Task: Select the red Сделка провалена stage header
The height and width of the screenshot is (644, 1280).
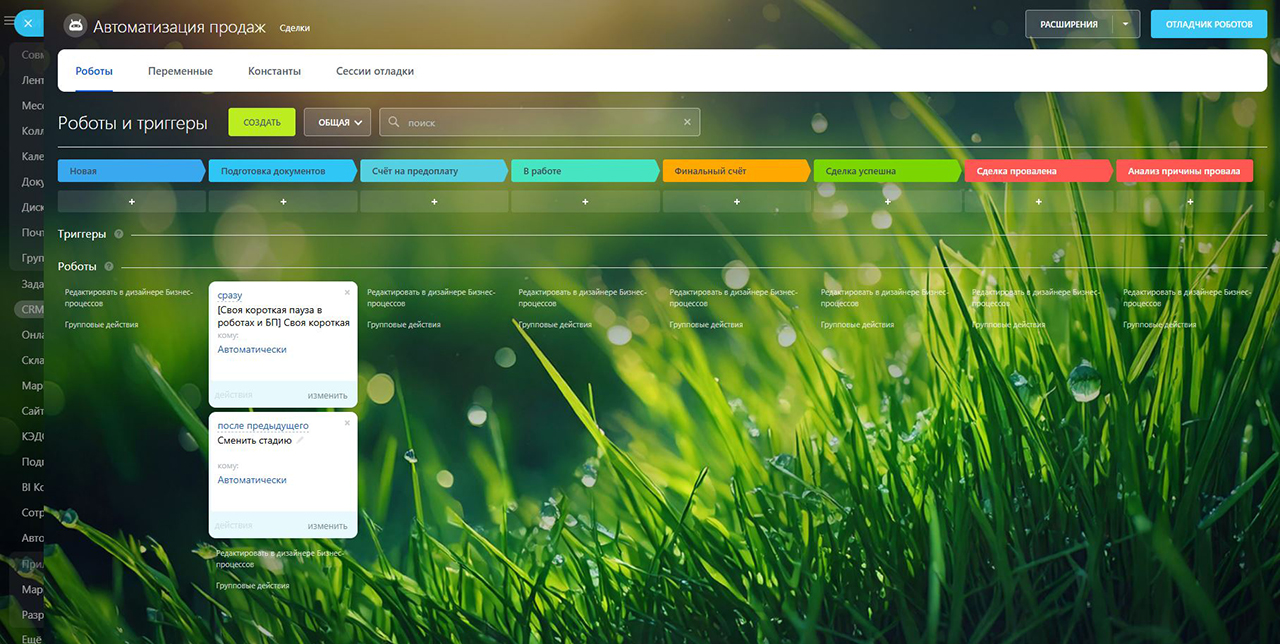Action: coord(1039,171)
